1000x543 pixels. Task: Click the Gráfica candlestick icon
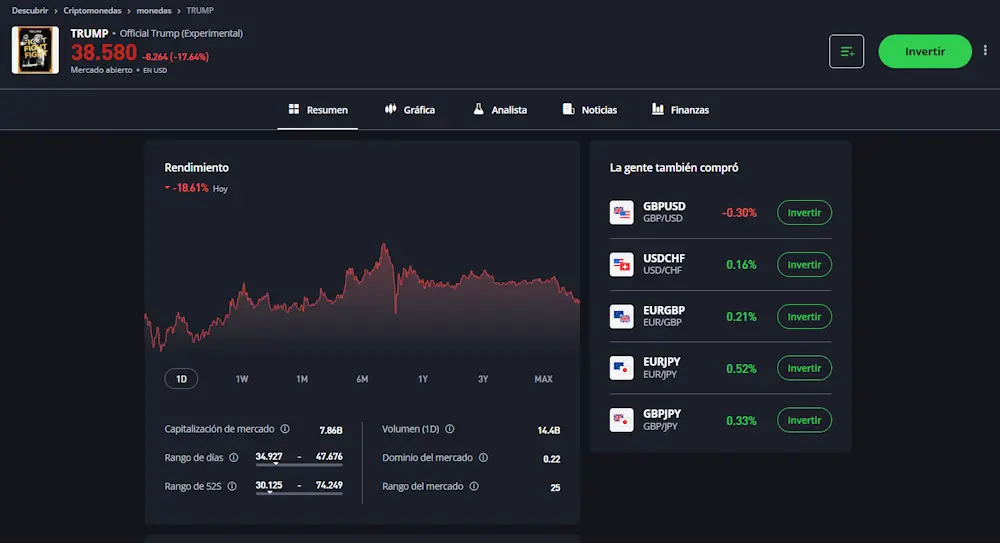[x=390, y=109]
